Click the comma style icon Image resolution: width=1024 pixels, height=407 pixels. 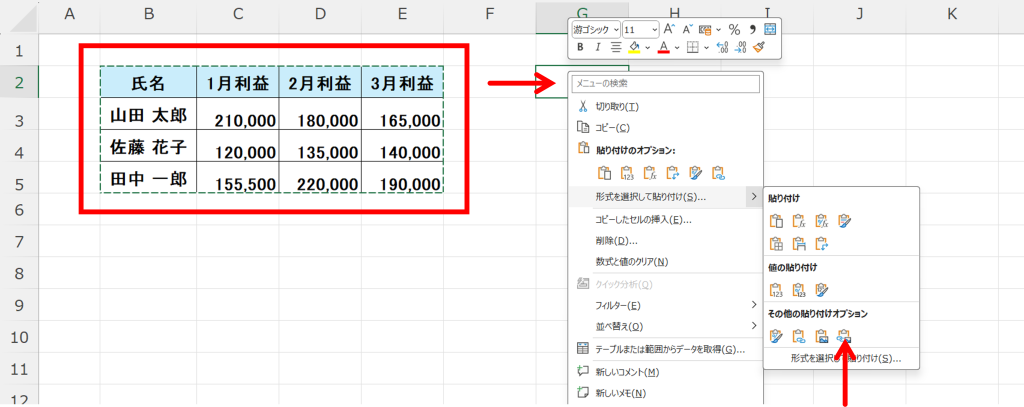coord(751,29)
